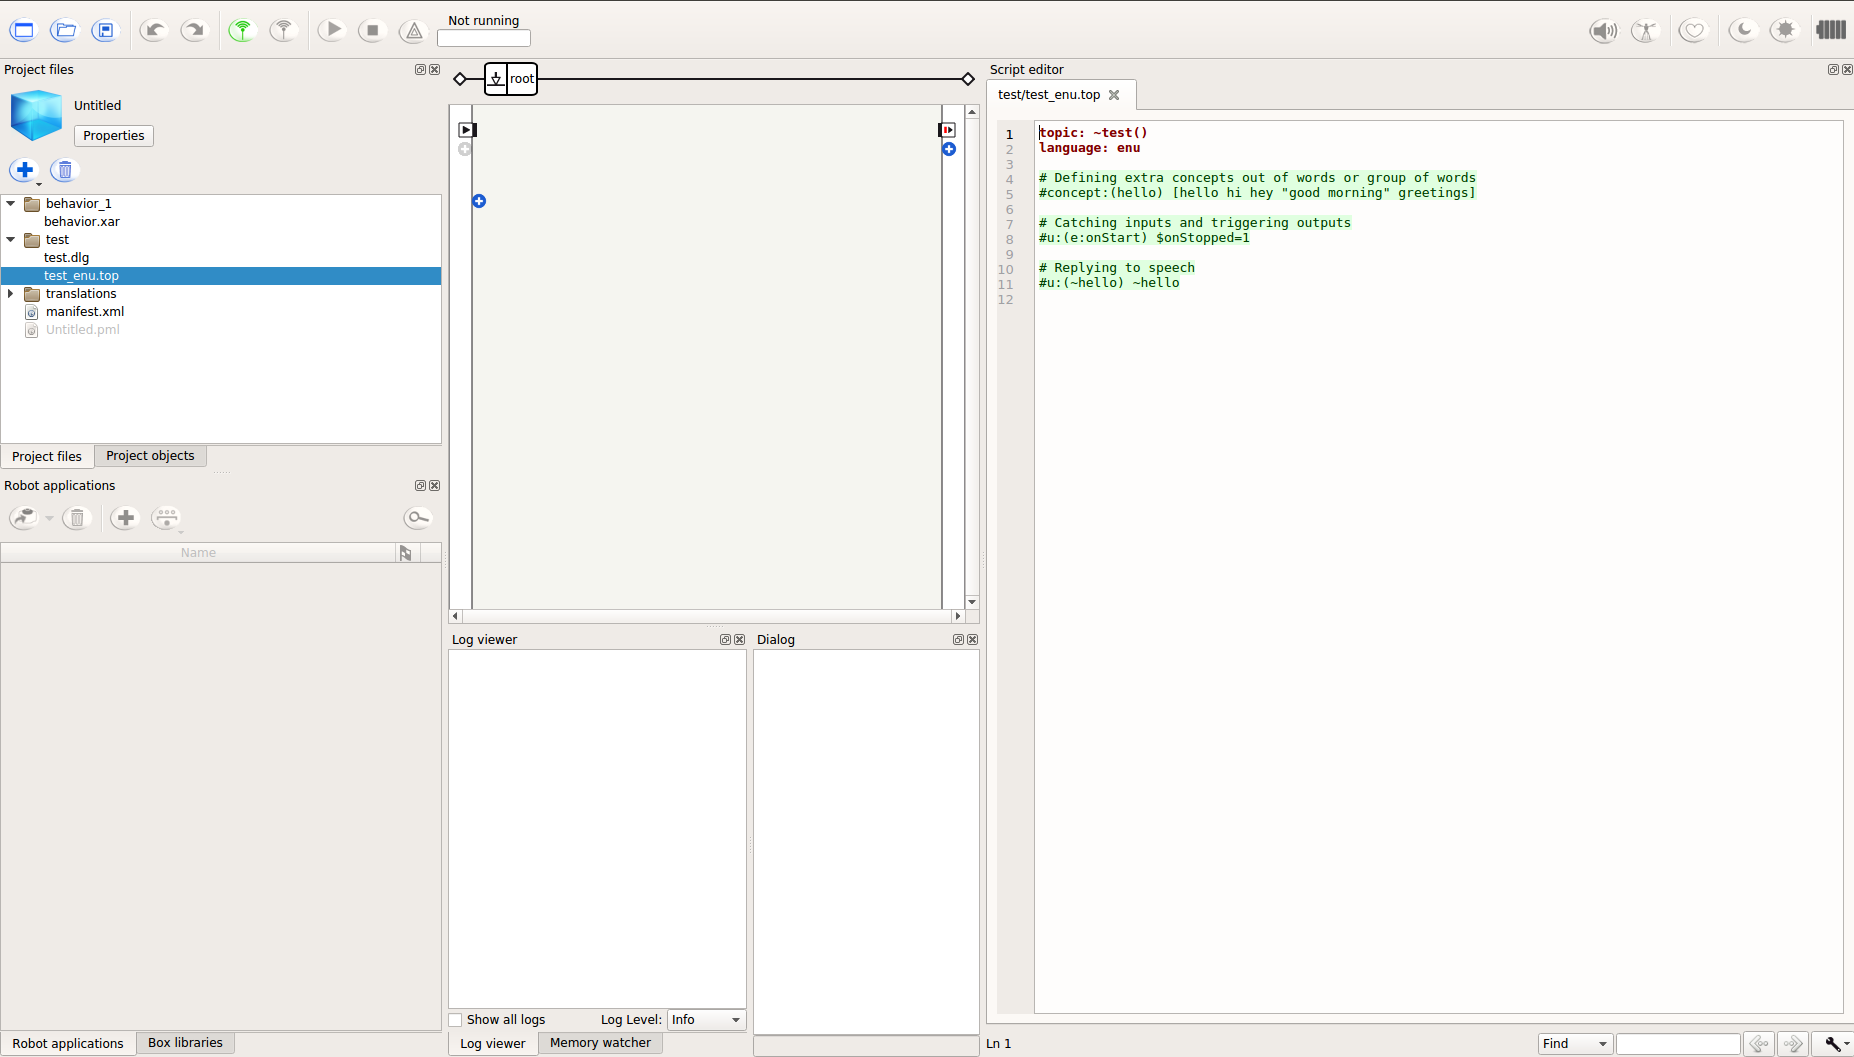This screenshot has height=1057, width=1854.
Task: Select the Log viewer tab
Action: pos(492,1043)
